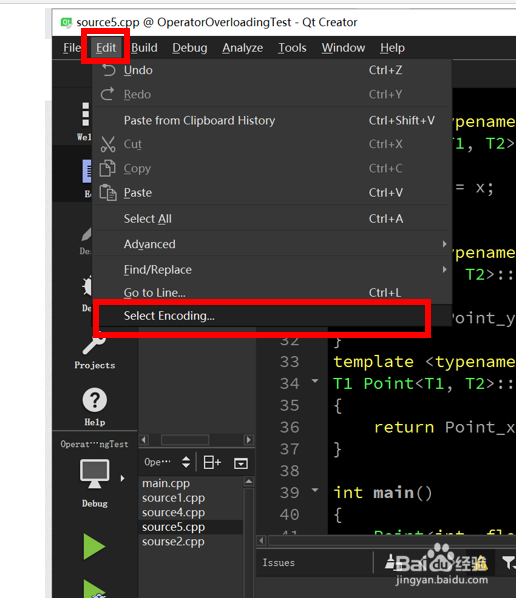516x598 pixels.
Task: Choose Undo from the Edit menu
Action: [x=272, y=71]
